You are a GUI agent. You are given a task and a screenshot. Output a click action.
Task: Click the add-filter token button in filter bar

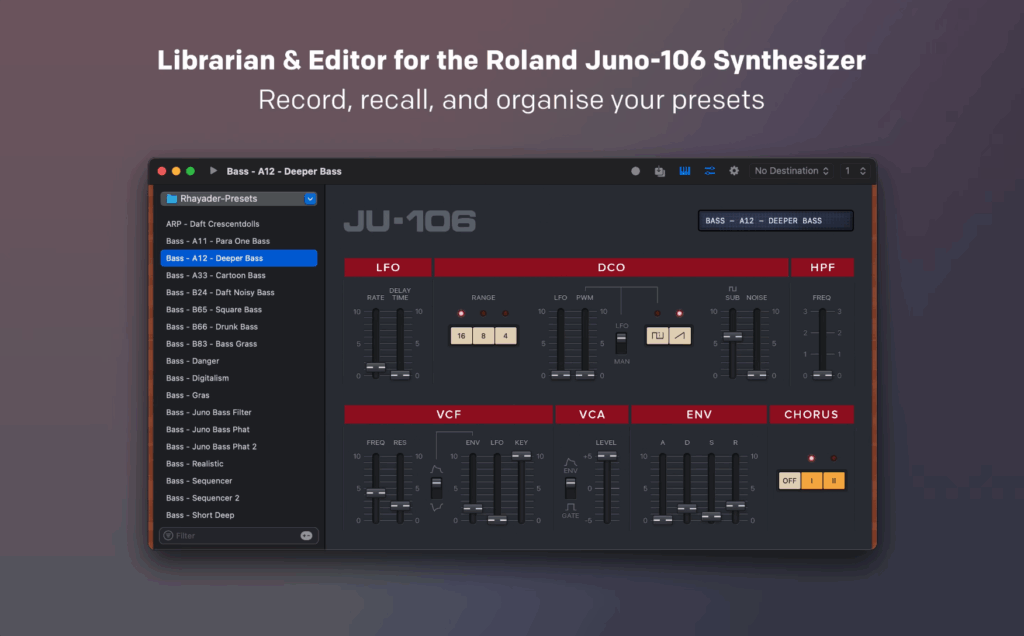point(307,535)
